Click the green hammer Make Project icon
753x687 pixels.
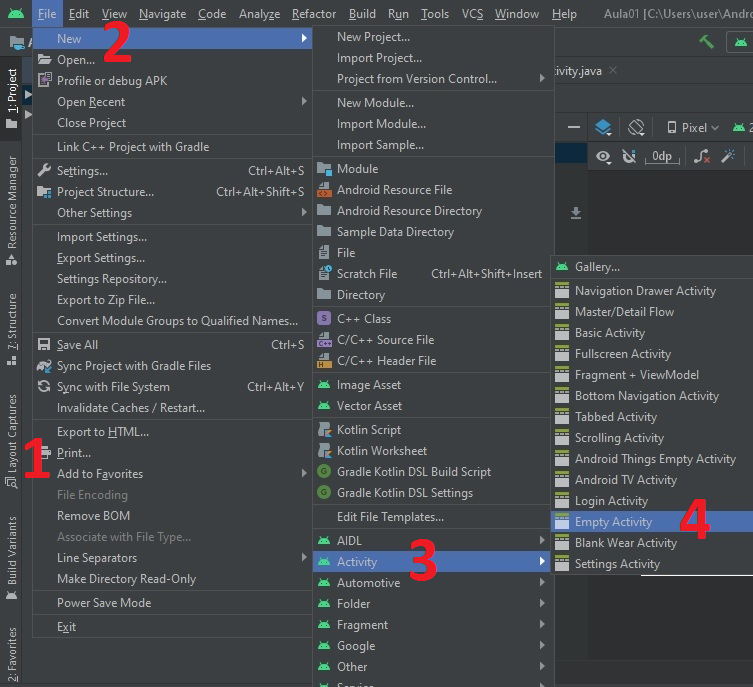(706, 42)
